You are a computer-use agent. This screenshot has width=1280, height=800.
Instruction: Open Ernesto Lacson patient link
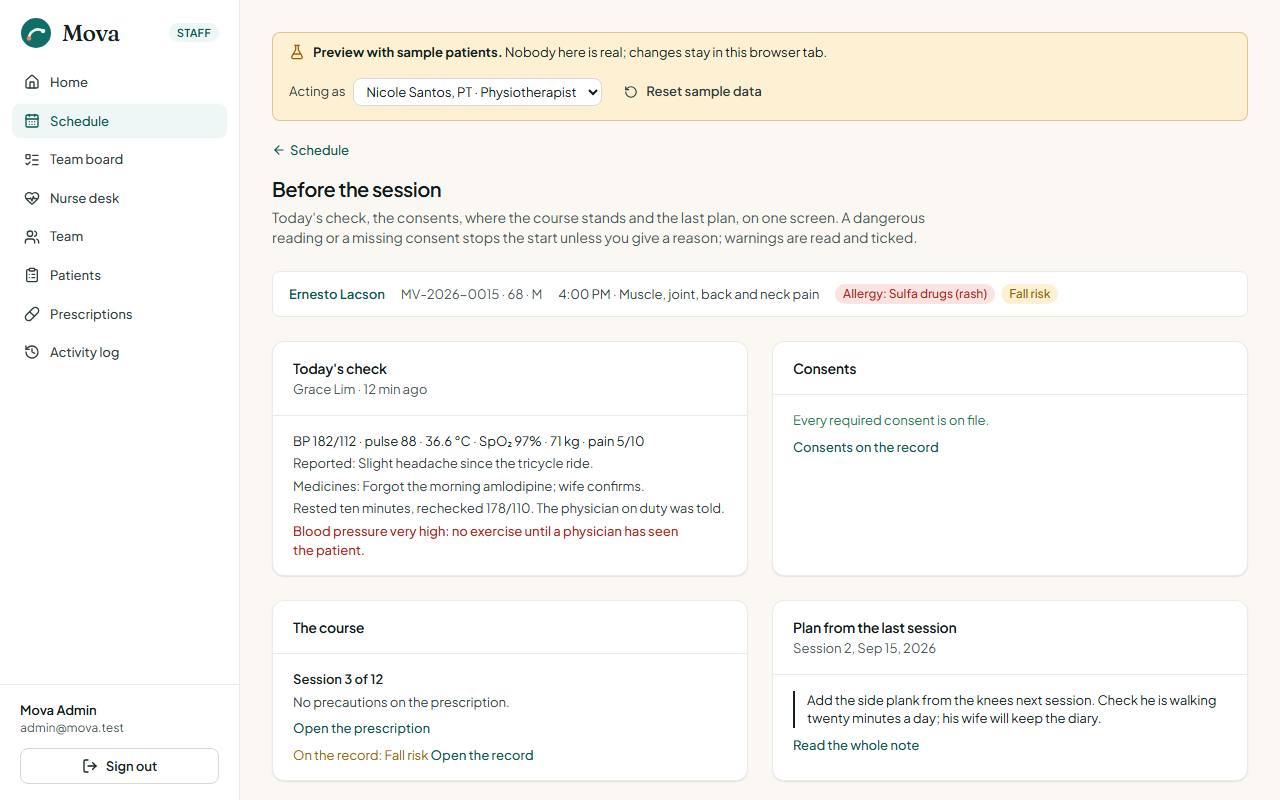337,294
